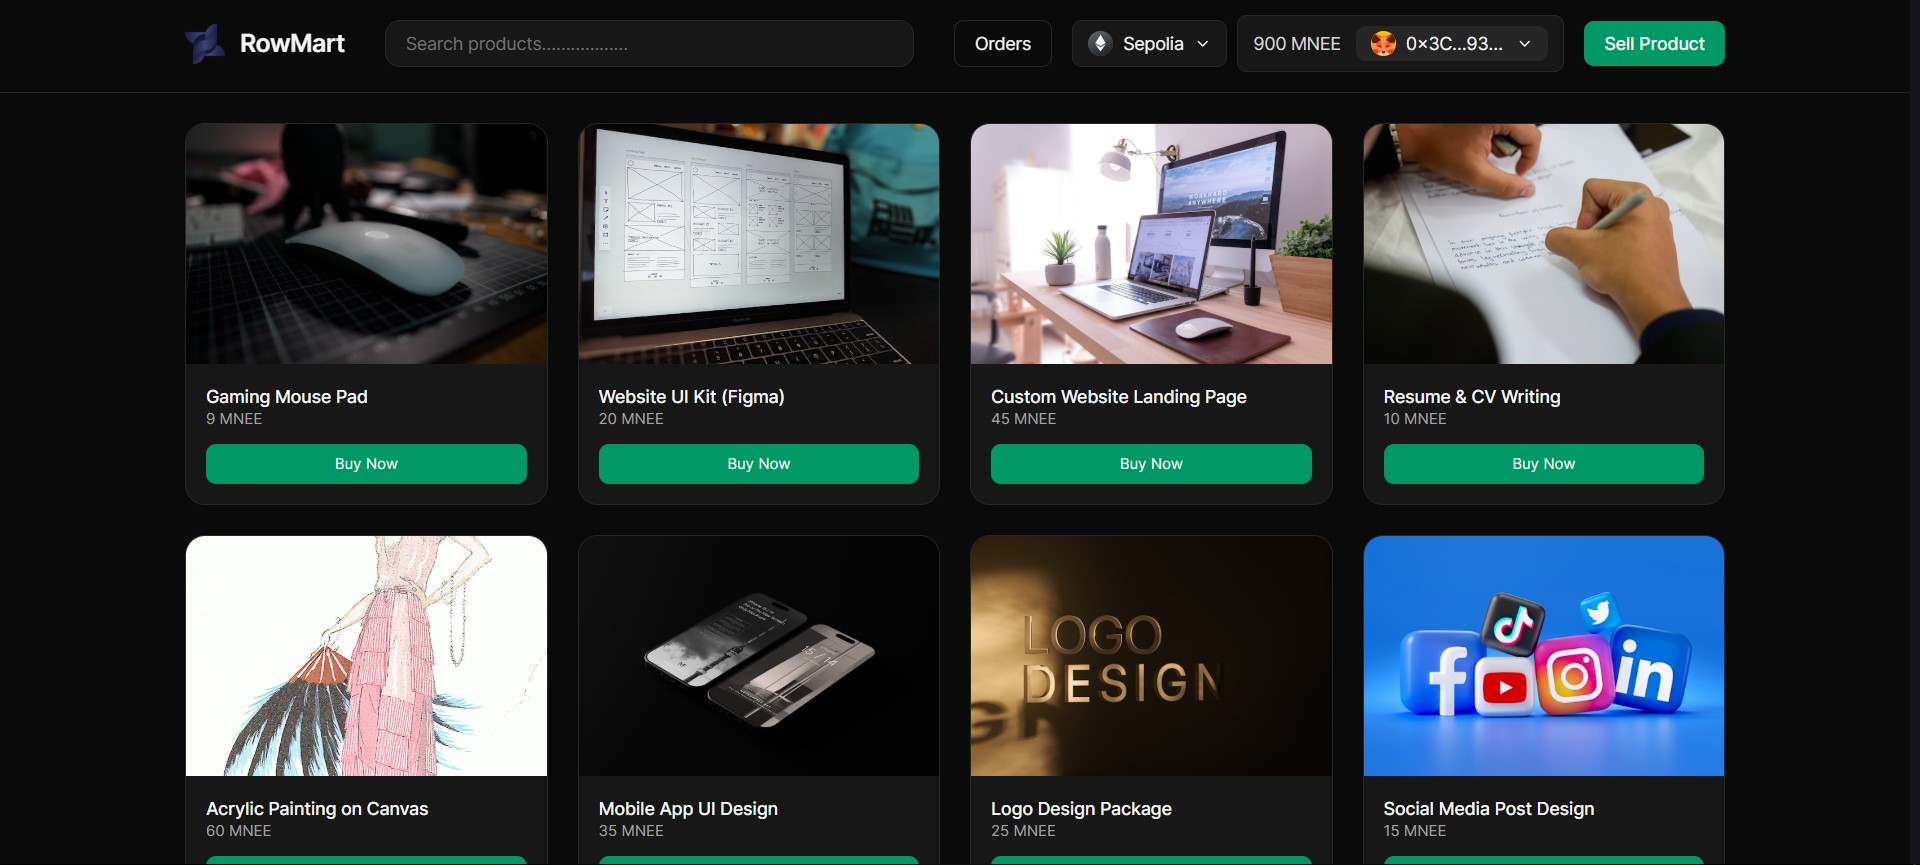Click the Sell Product button
This screenshot has height=865, width=1920.
1654,44
